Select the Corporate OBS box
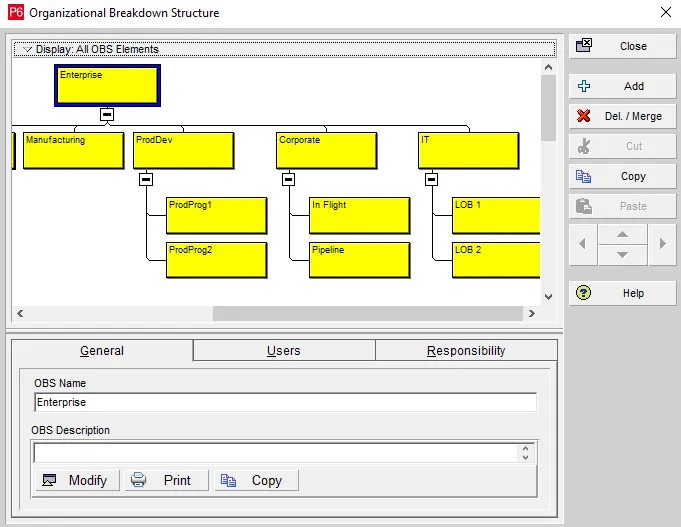The height and width of the screenshot is (527, 681). (x=327, y=150)
